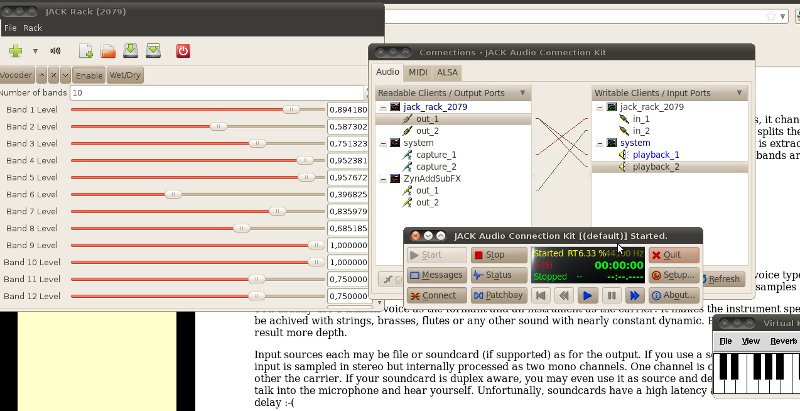Click the Stop server button
800x411 pixels.
pos(498,255)
